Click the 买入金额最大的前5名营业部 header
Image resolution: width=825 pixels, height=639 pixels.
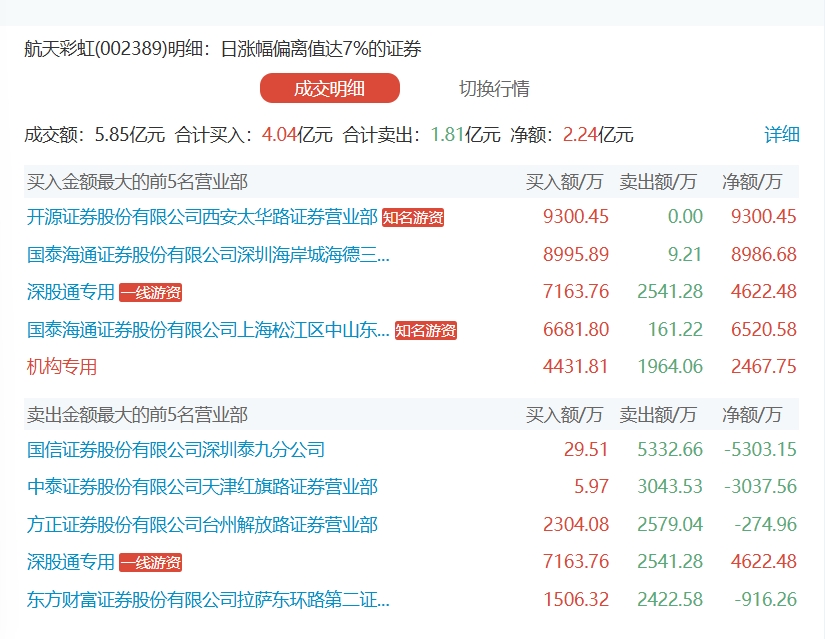[137, 182]
